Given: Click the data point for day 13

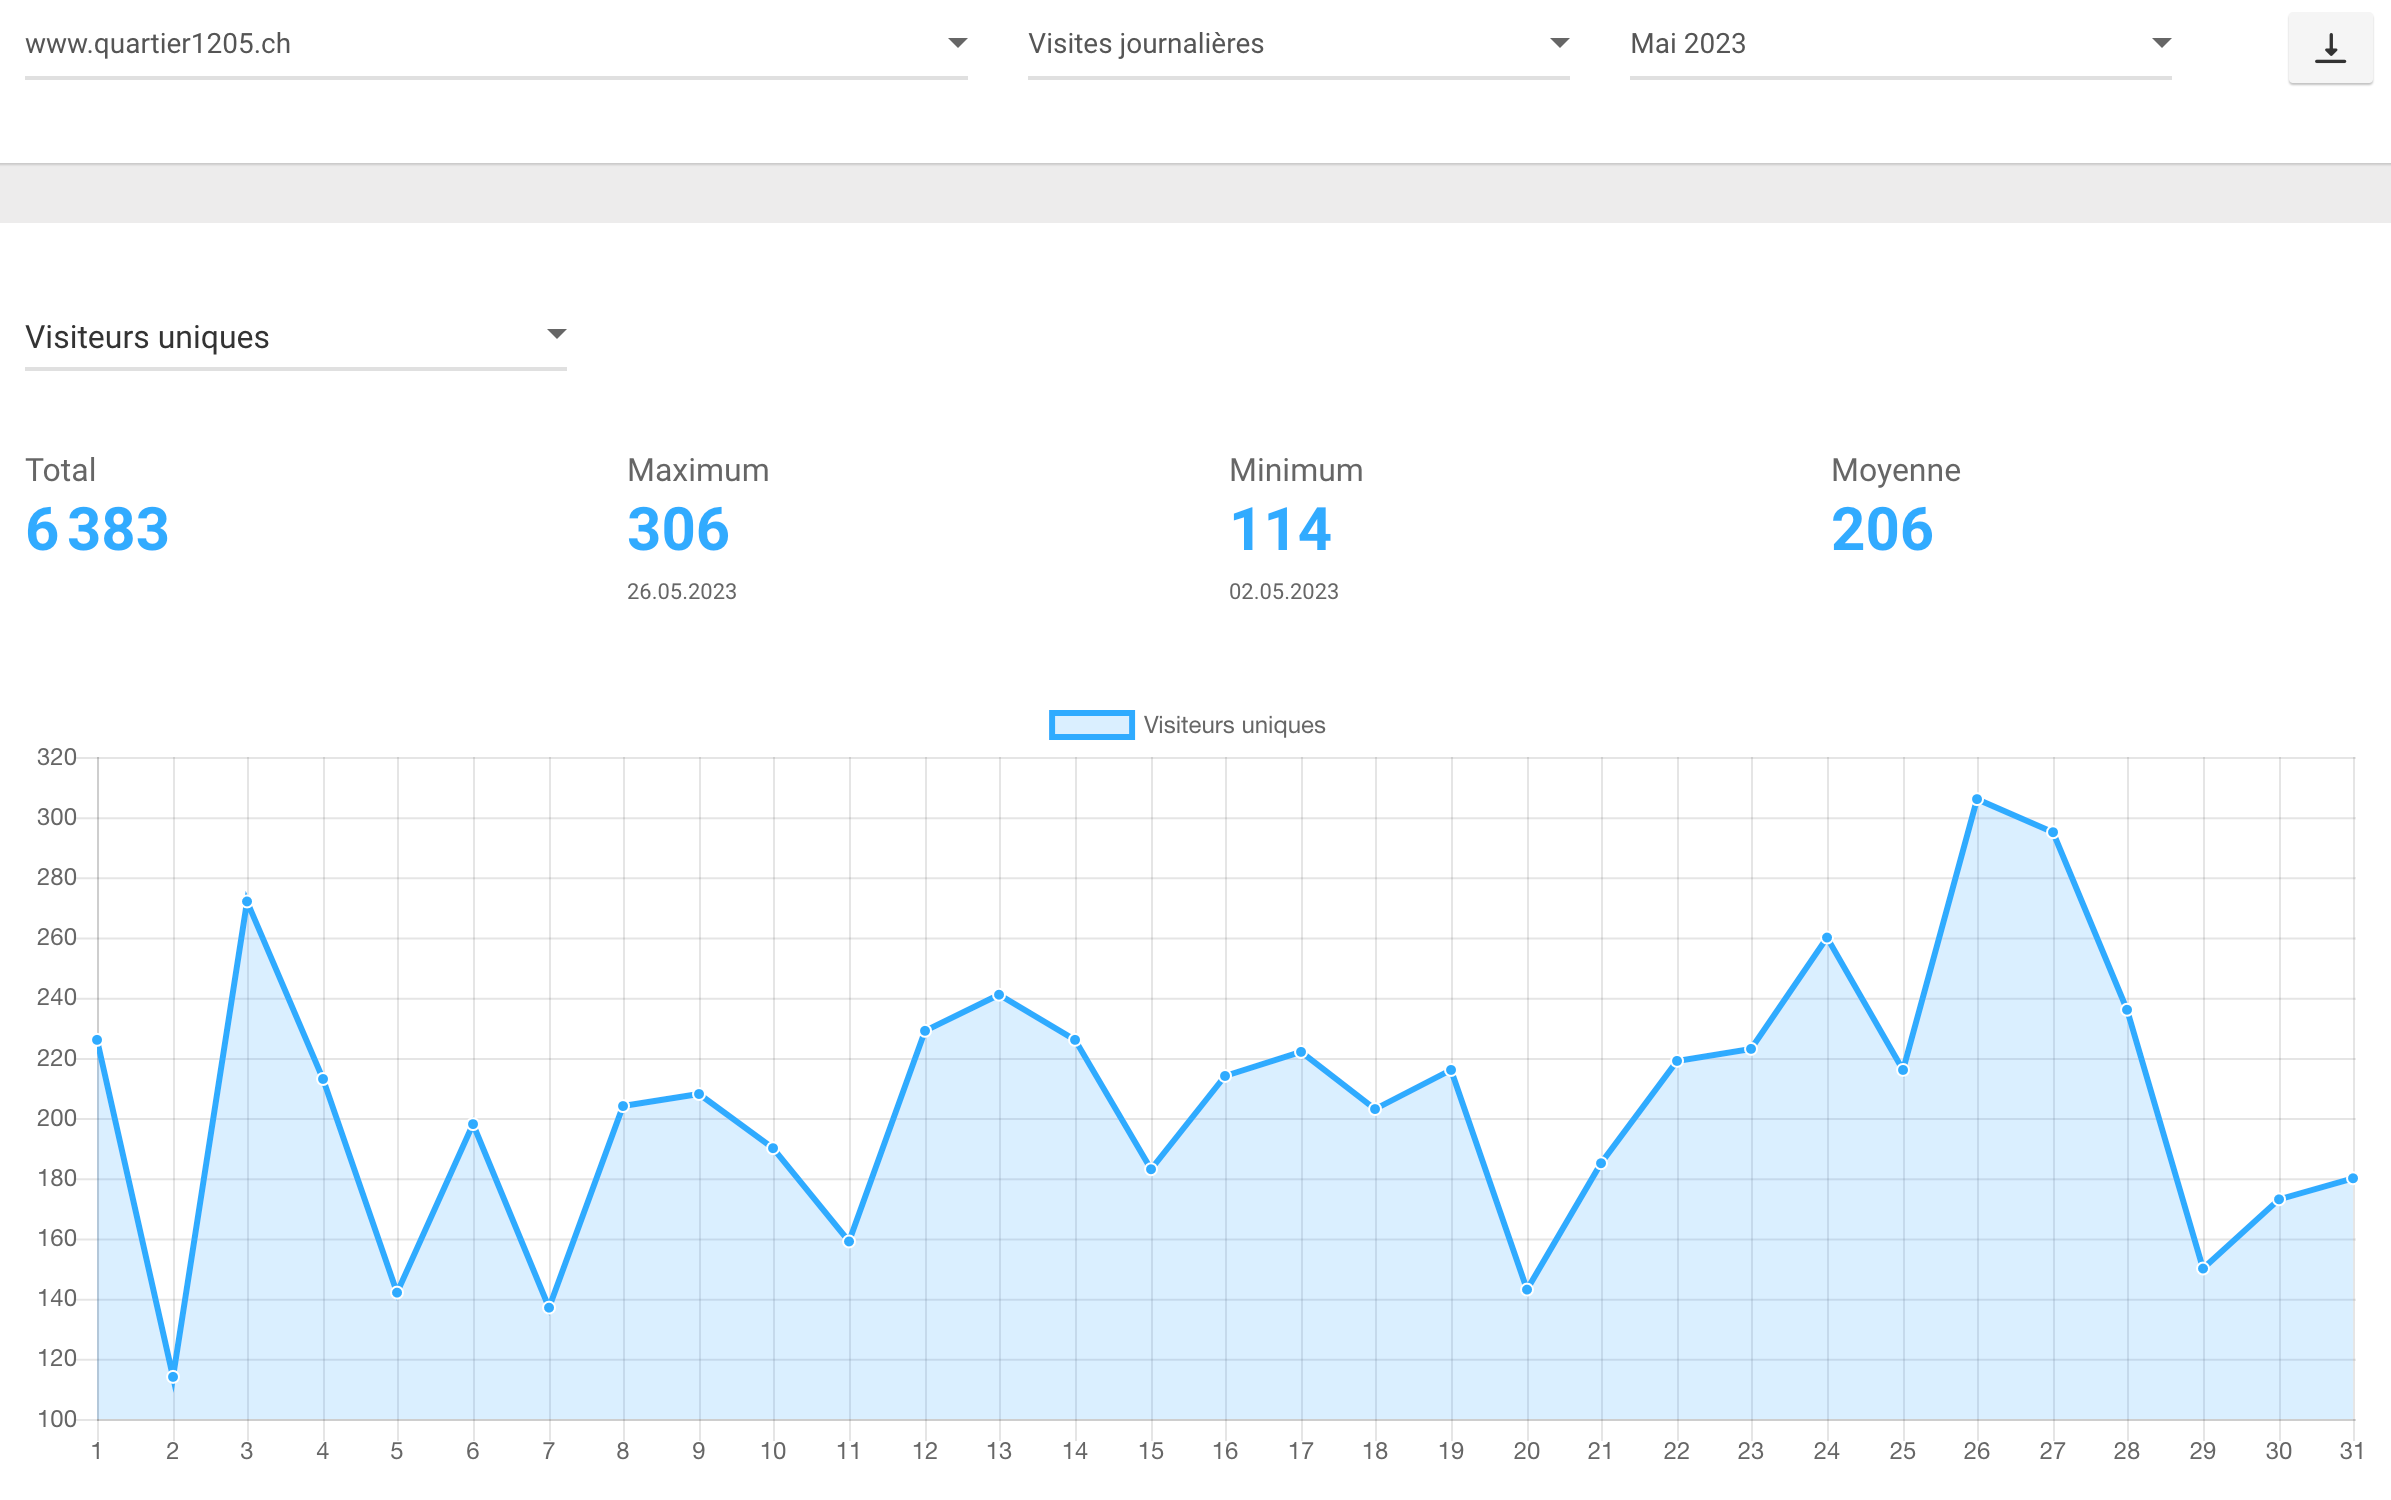Looking at the screenshot, I should click(999, 995).
